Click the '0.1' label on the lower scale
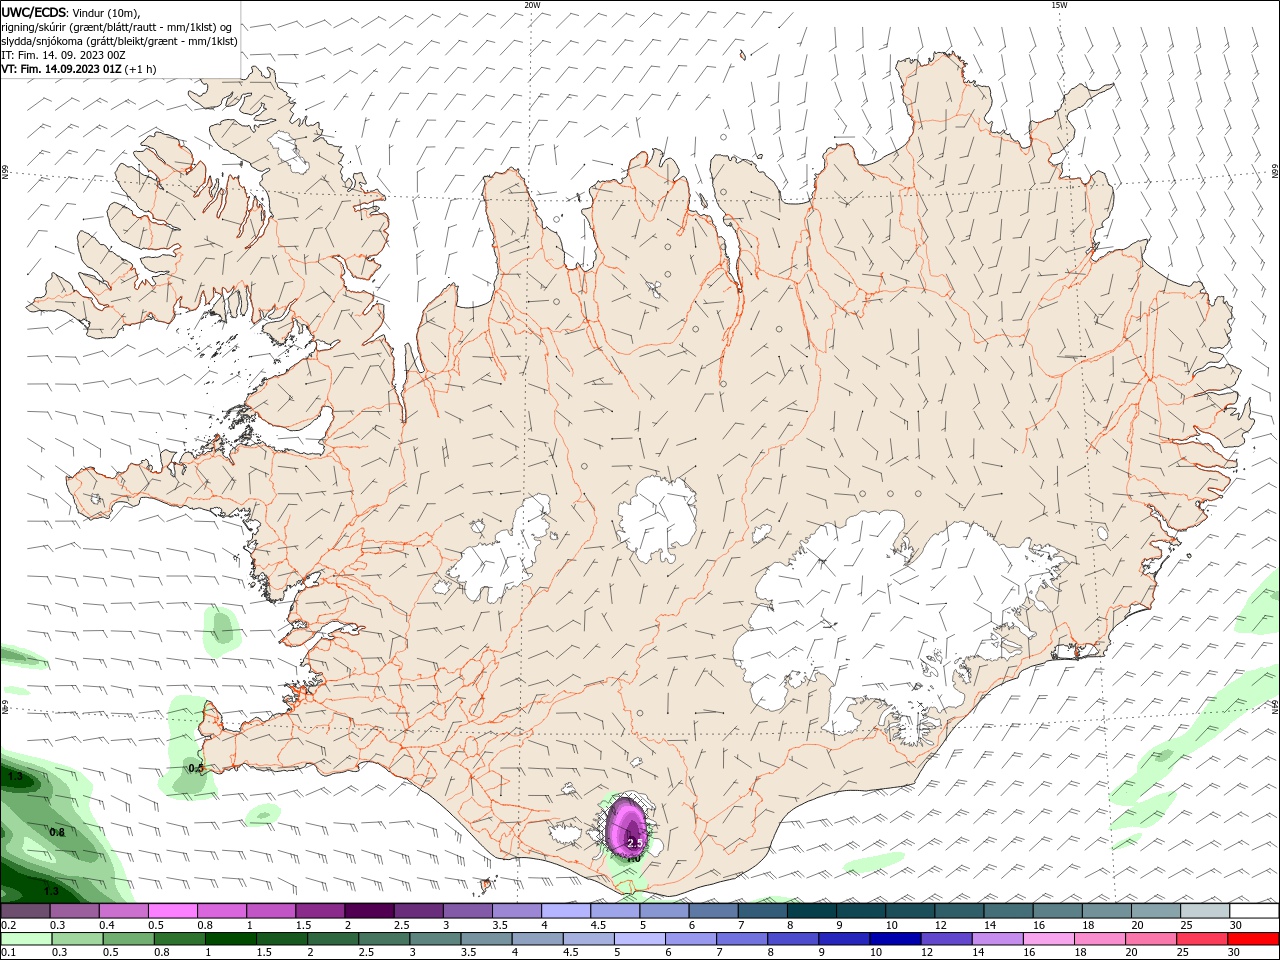The image size is (1280, 960). tap(9, 953)
